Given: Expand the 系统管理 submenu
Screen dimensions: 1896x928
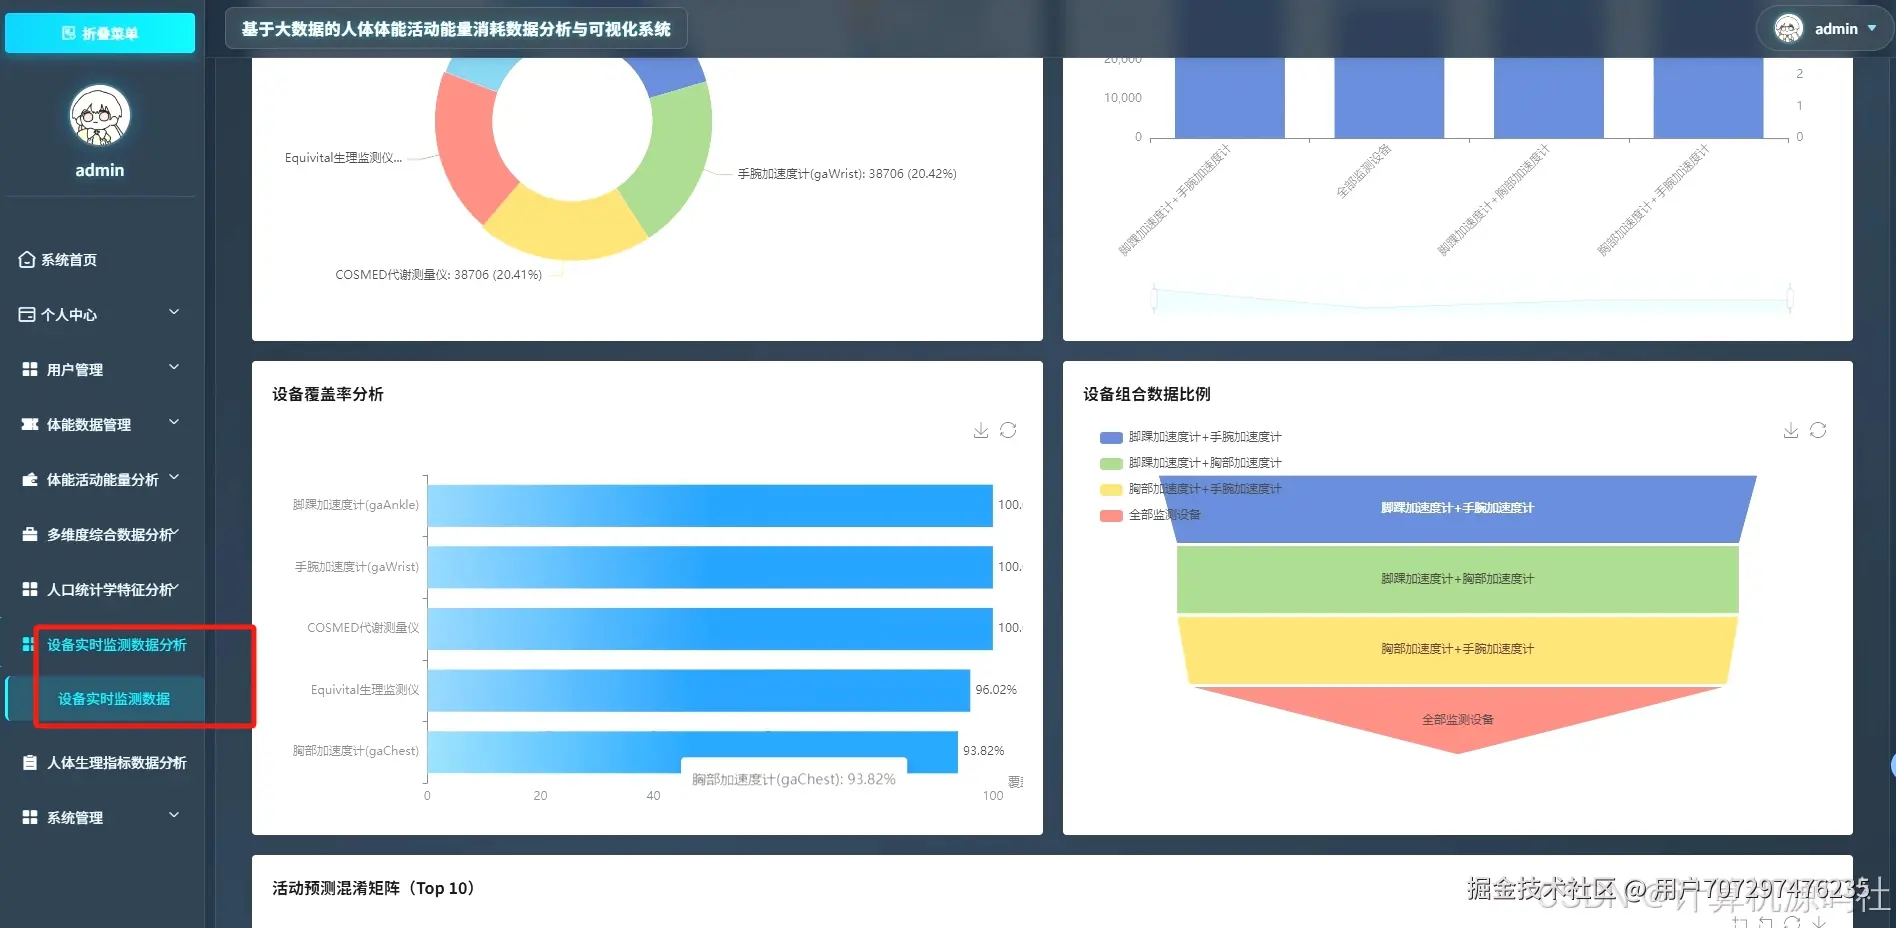Looking at the screenshot, I should (100, 817).
